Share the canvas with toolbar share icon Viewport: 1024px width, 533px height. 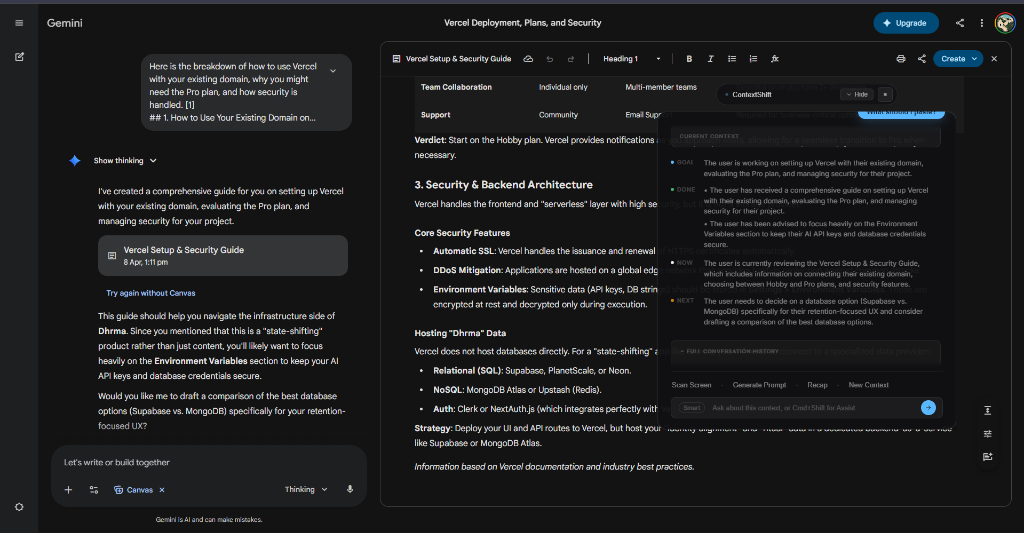[x=921, y=59]
